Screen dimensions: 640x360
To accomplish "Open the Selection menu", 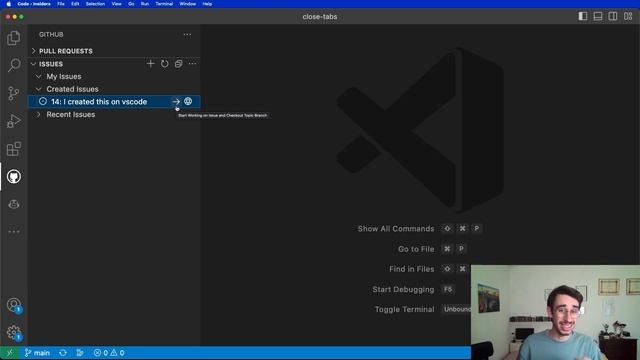I will tap(95, 4).
